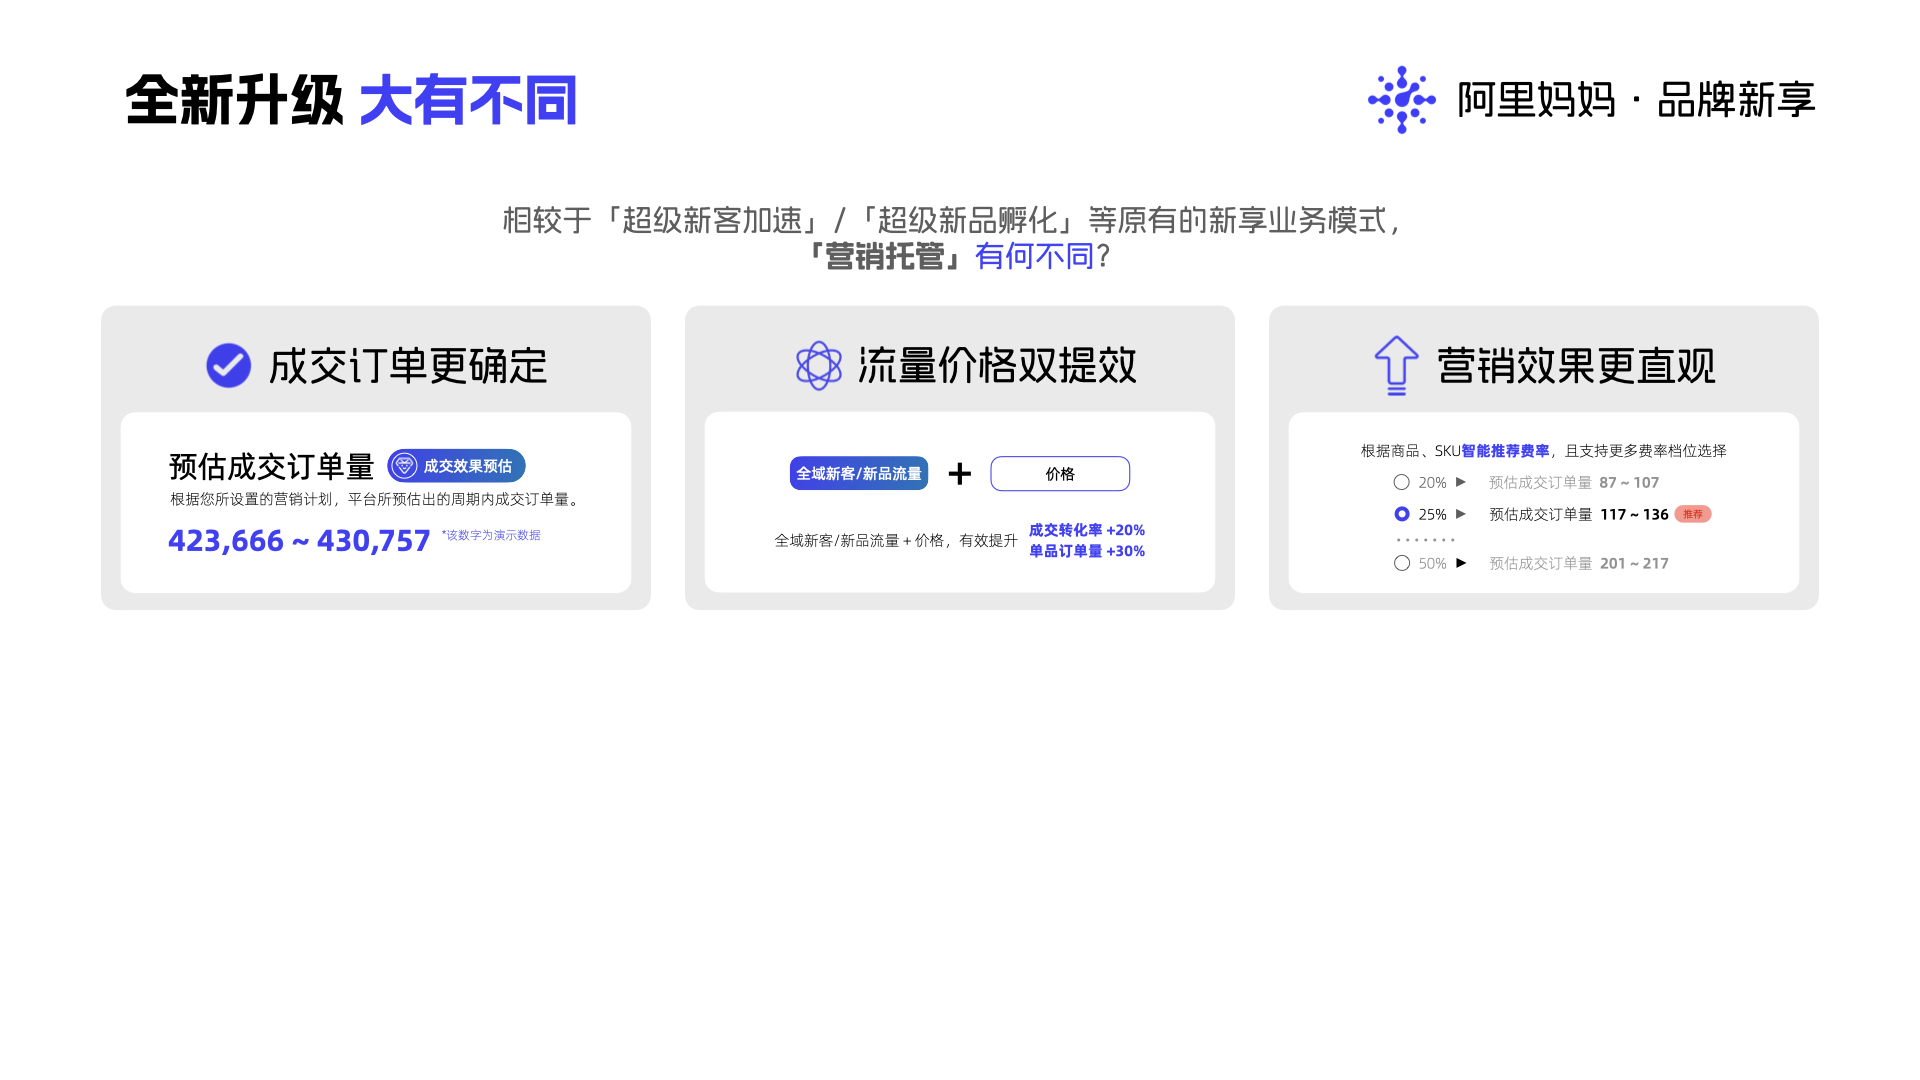This screenshot has width=1920, height=1080.
Task: Click the upward arrow icon beside 营销效果更直观
Action: (1396, 366)
